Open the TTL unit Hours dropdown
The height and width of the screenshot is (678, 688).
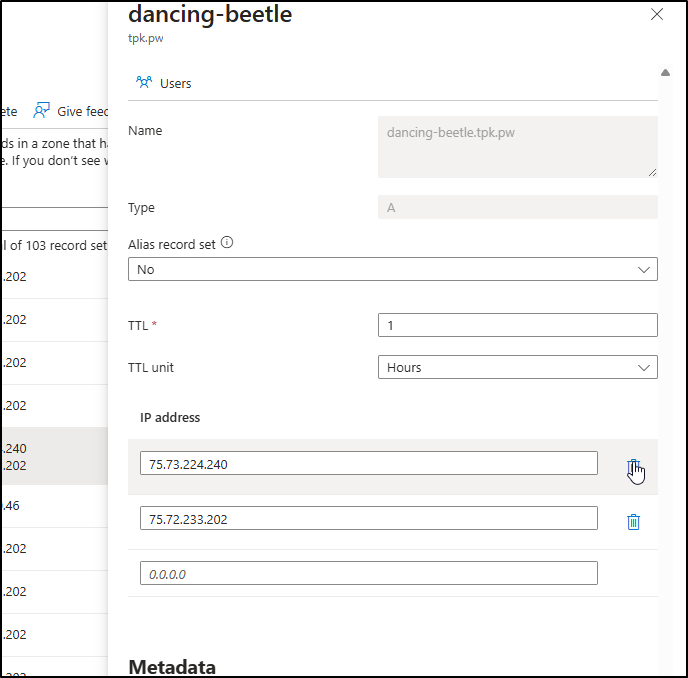pos(517,367)
